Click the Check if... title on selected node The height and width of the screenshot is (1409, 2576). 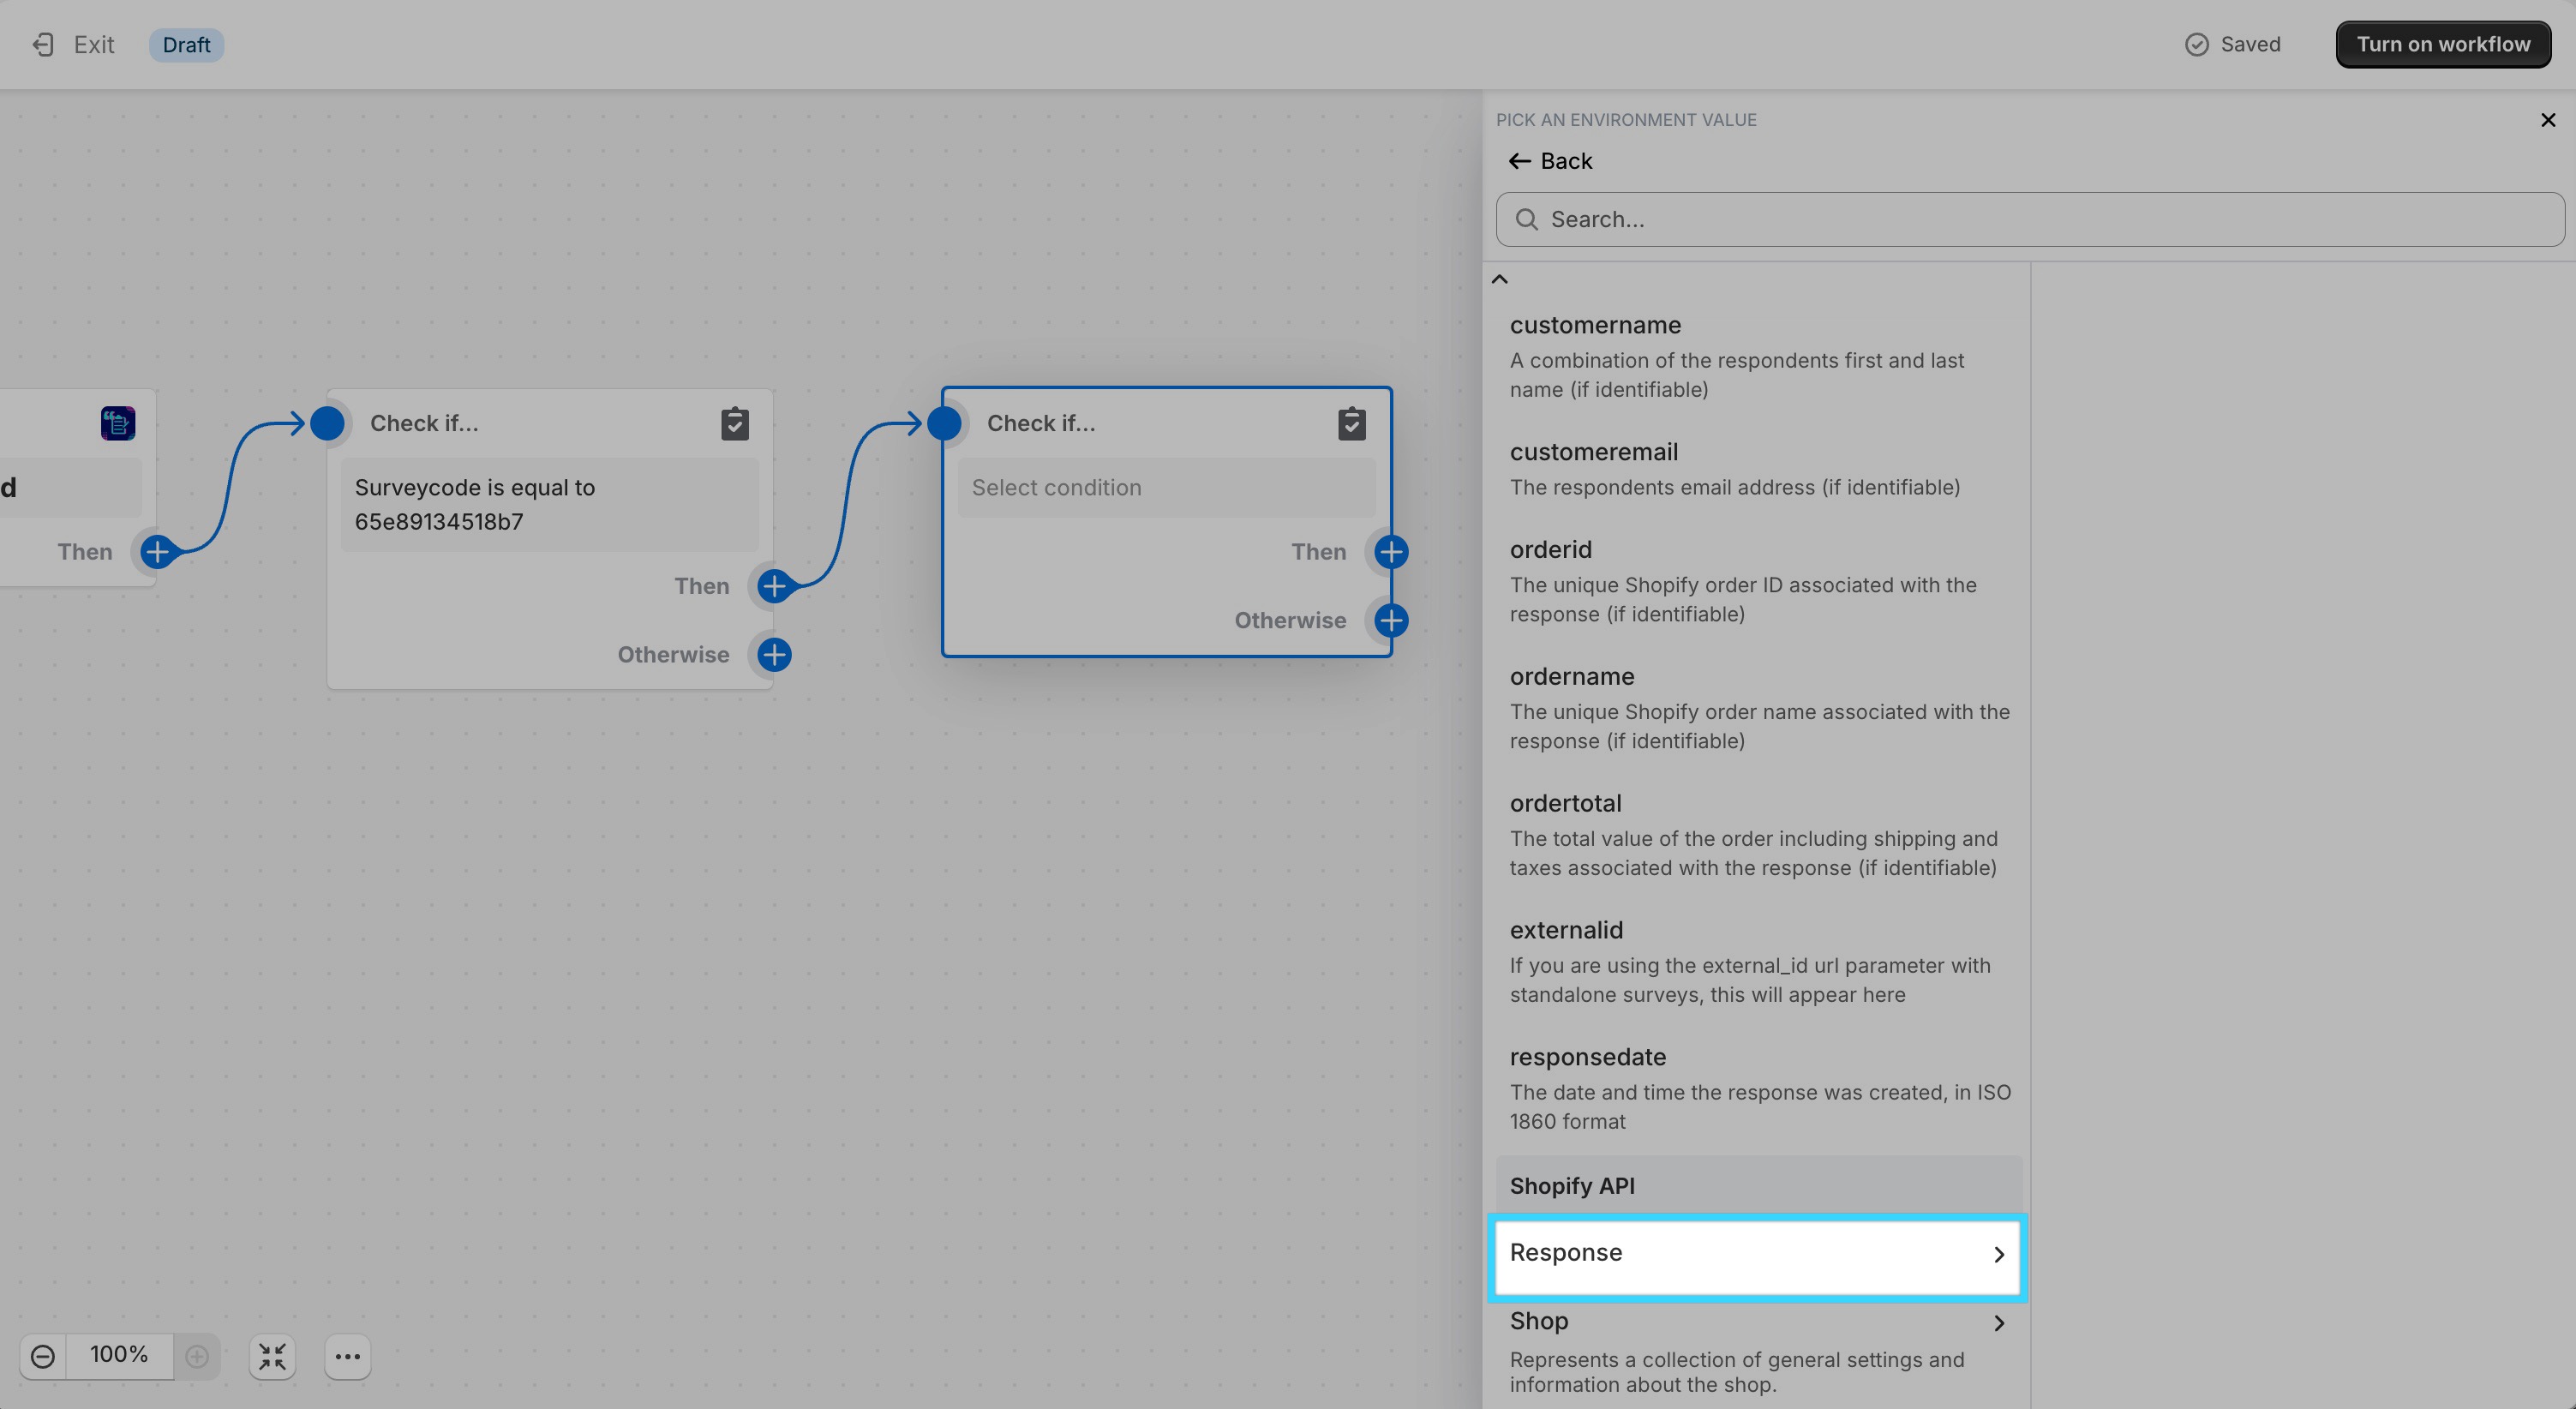[x=1041, y=423]
